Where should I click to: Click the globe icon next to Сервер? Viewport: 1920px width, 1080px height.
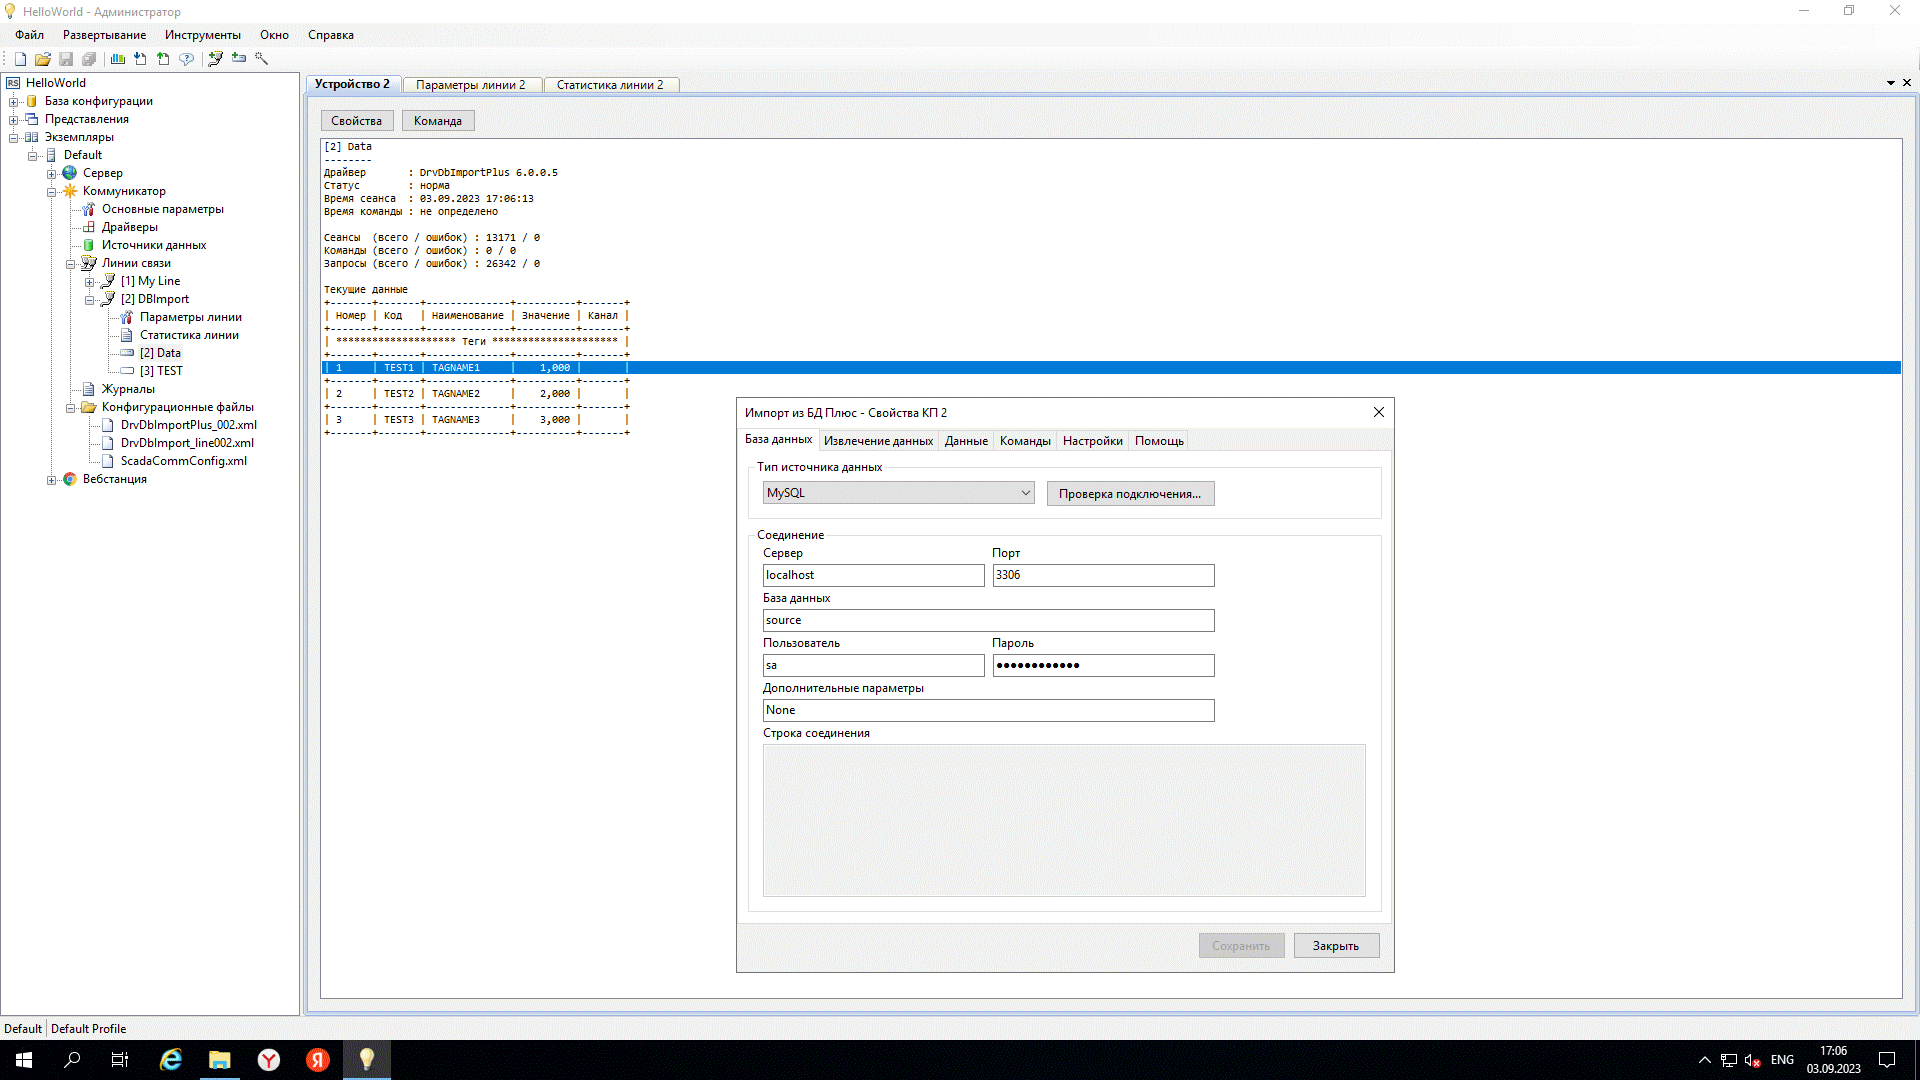(70, 173)
